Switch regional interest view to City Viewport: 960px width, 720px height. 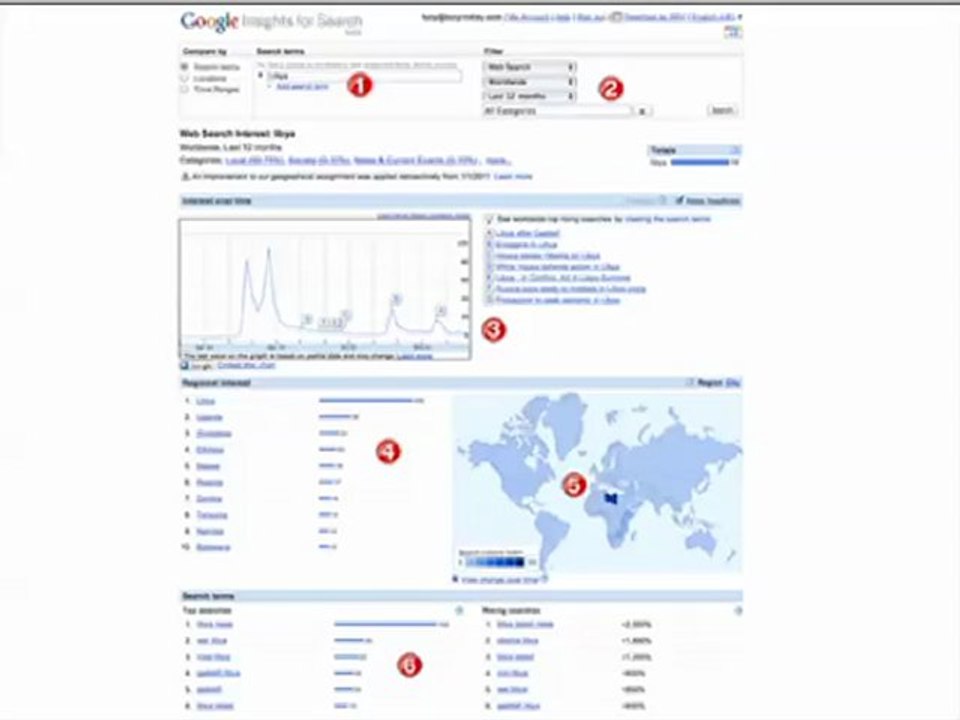[732, 383]
